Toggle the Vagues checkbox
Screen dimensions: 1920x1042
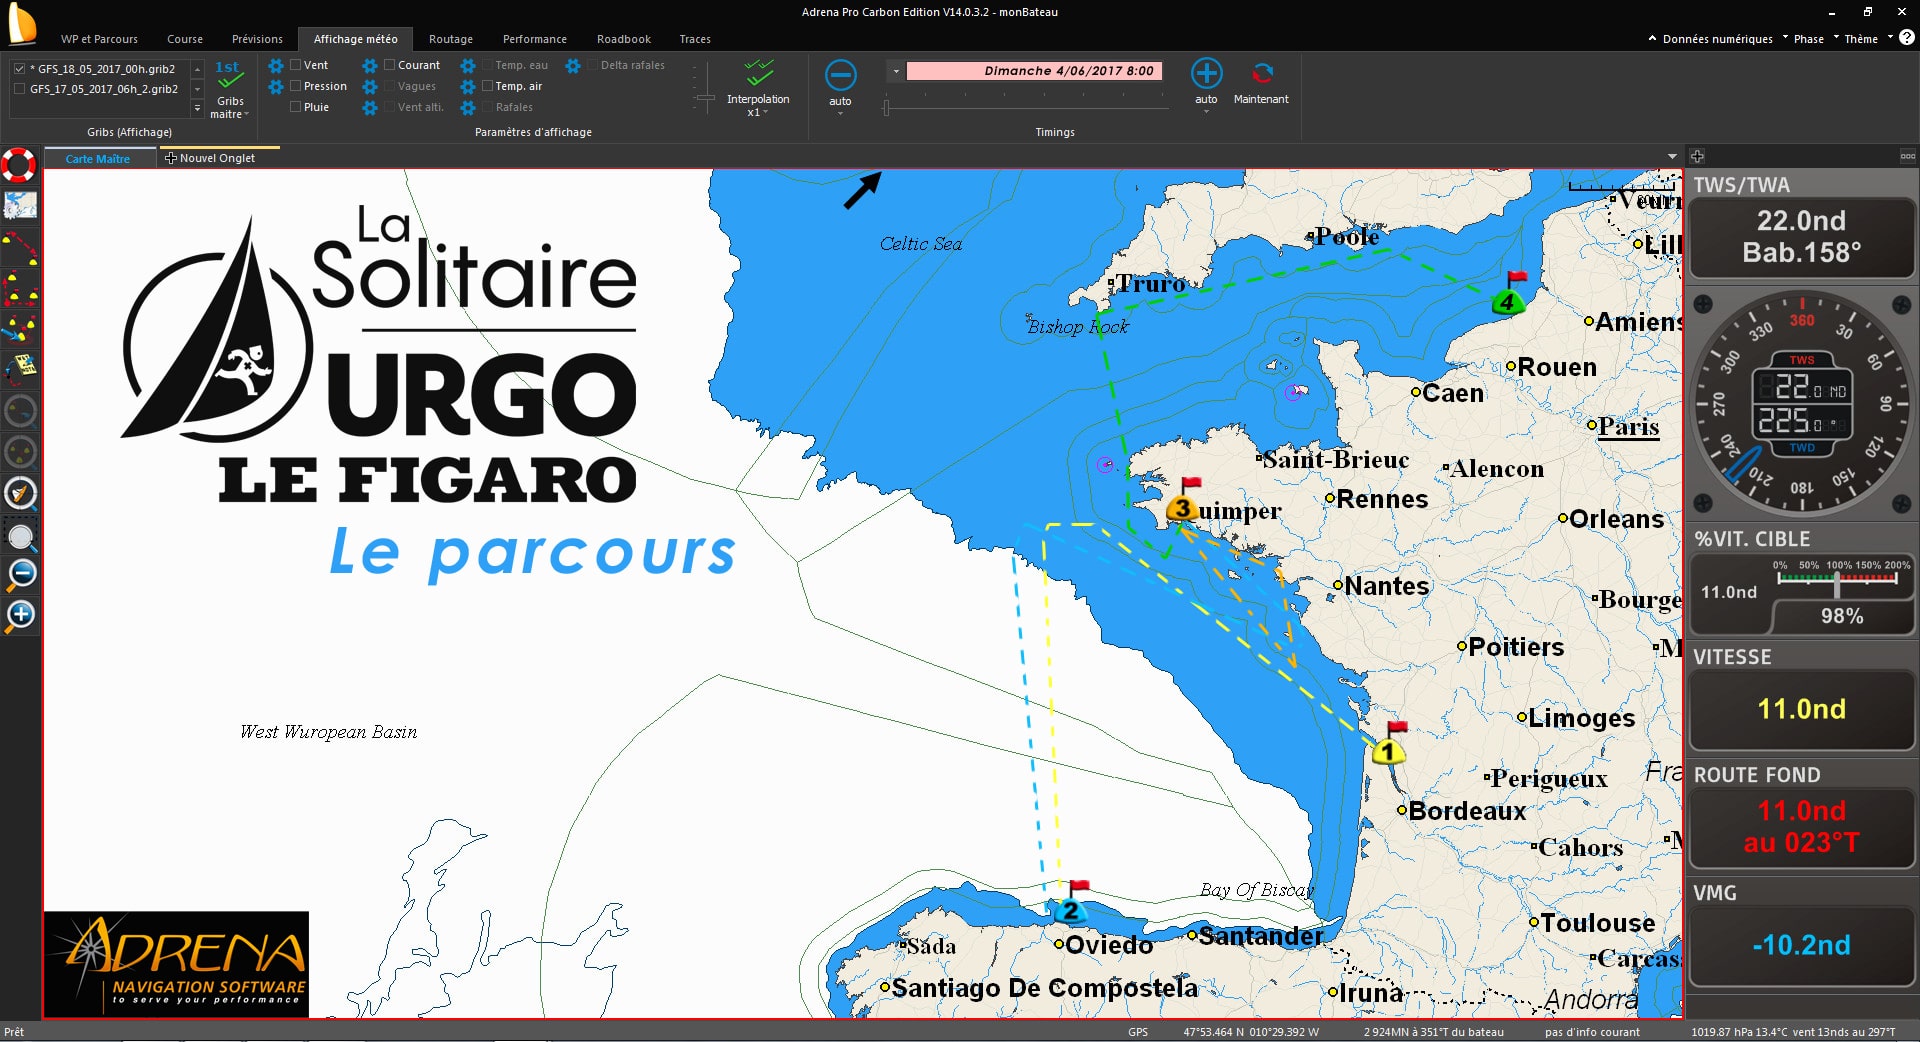point(390,86)
